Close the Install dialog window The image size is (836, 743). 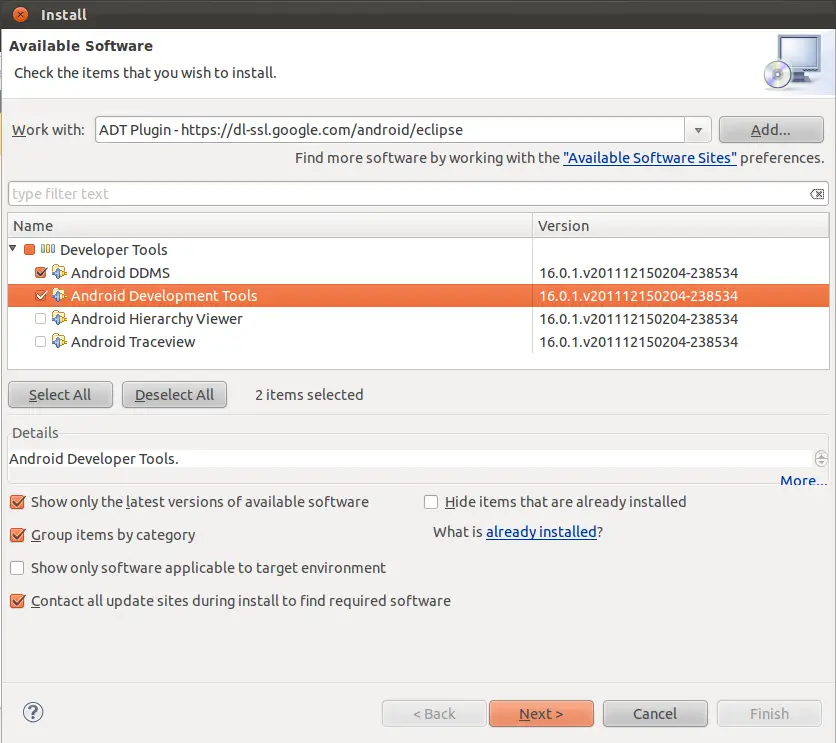pos(20,14)
